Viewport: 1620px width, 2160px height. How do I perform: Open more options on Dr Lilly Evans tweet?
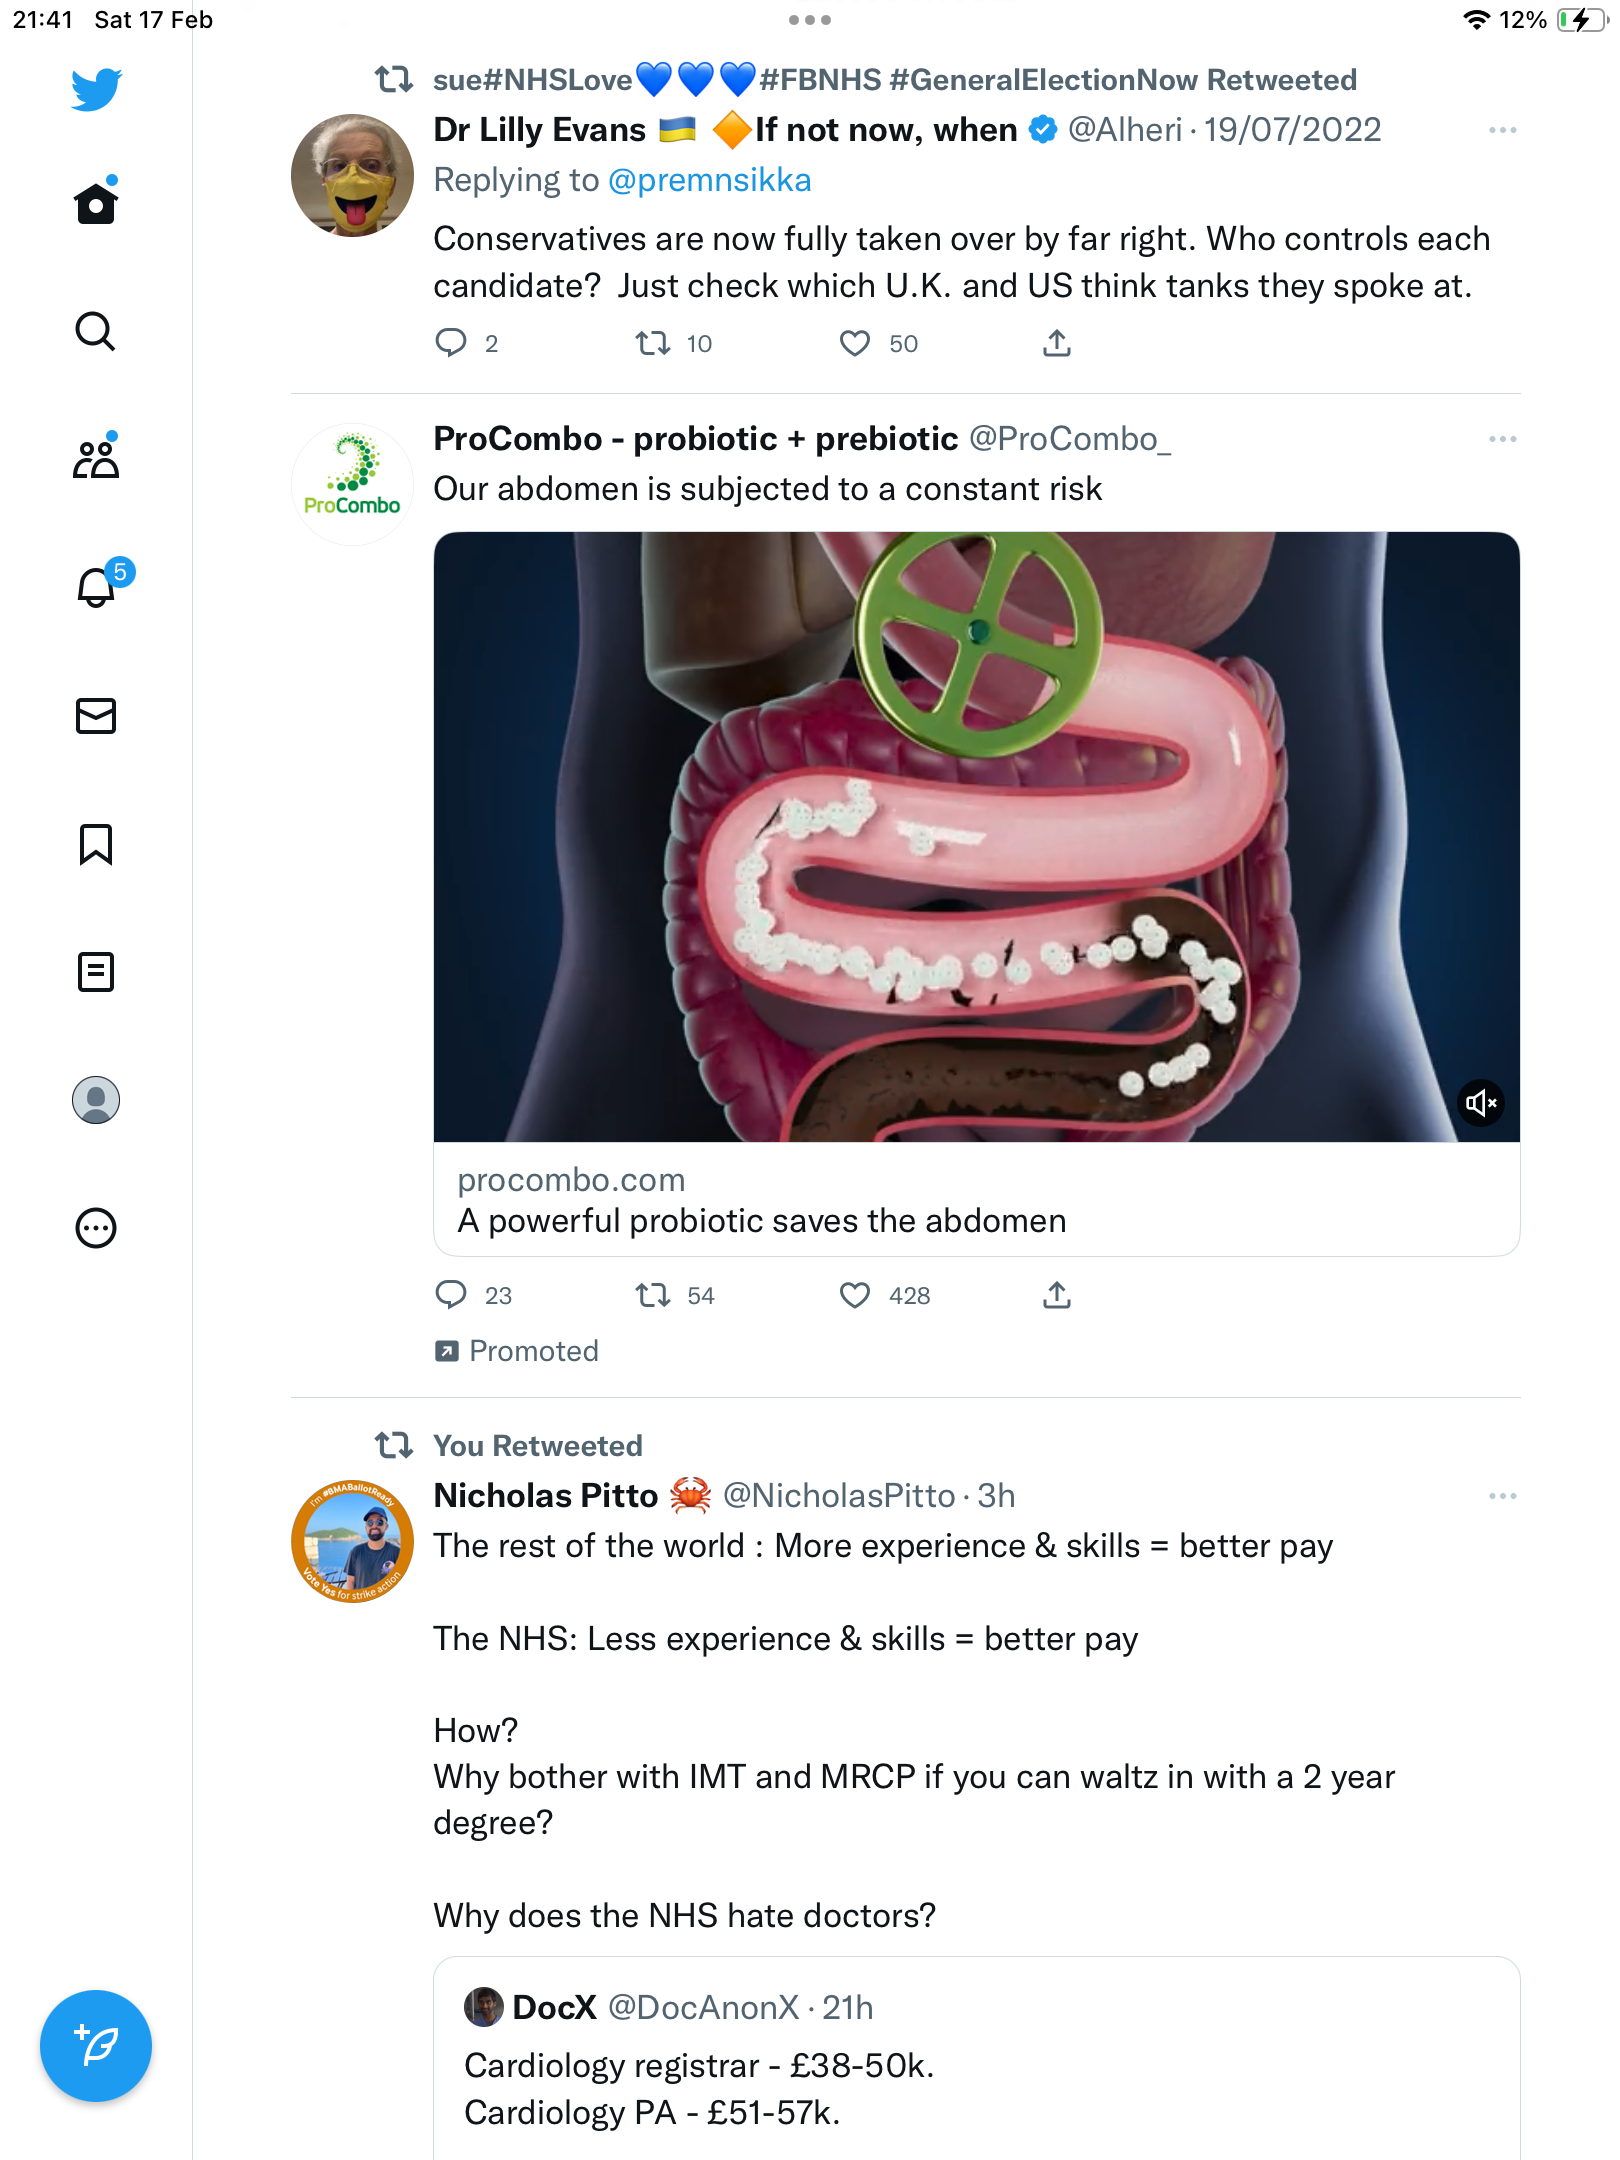coord(1502,130)
